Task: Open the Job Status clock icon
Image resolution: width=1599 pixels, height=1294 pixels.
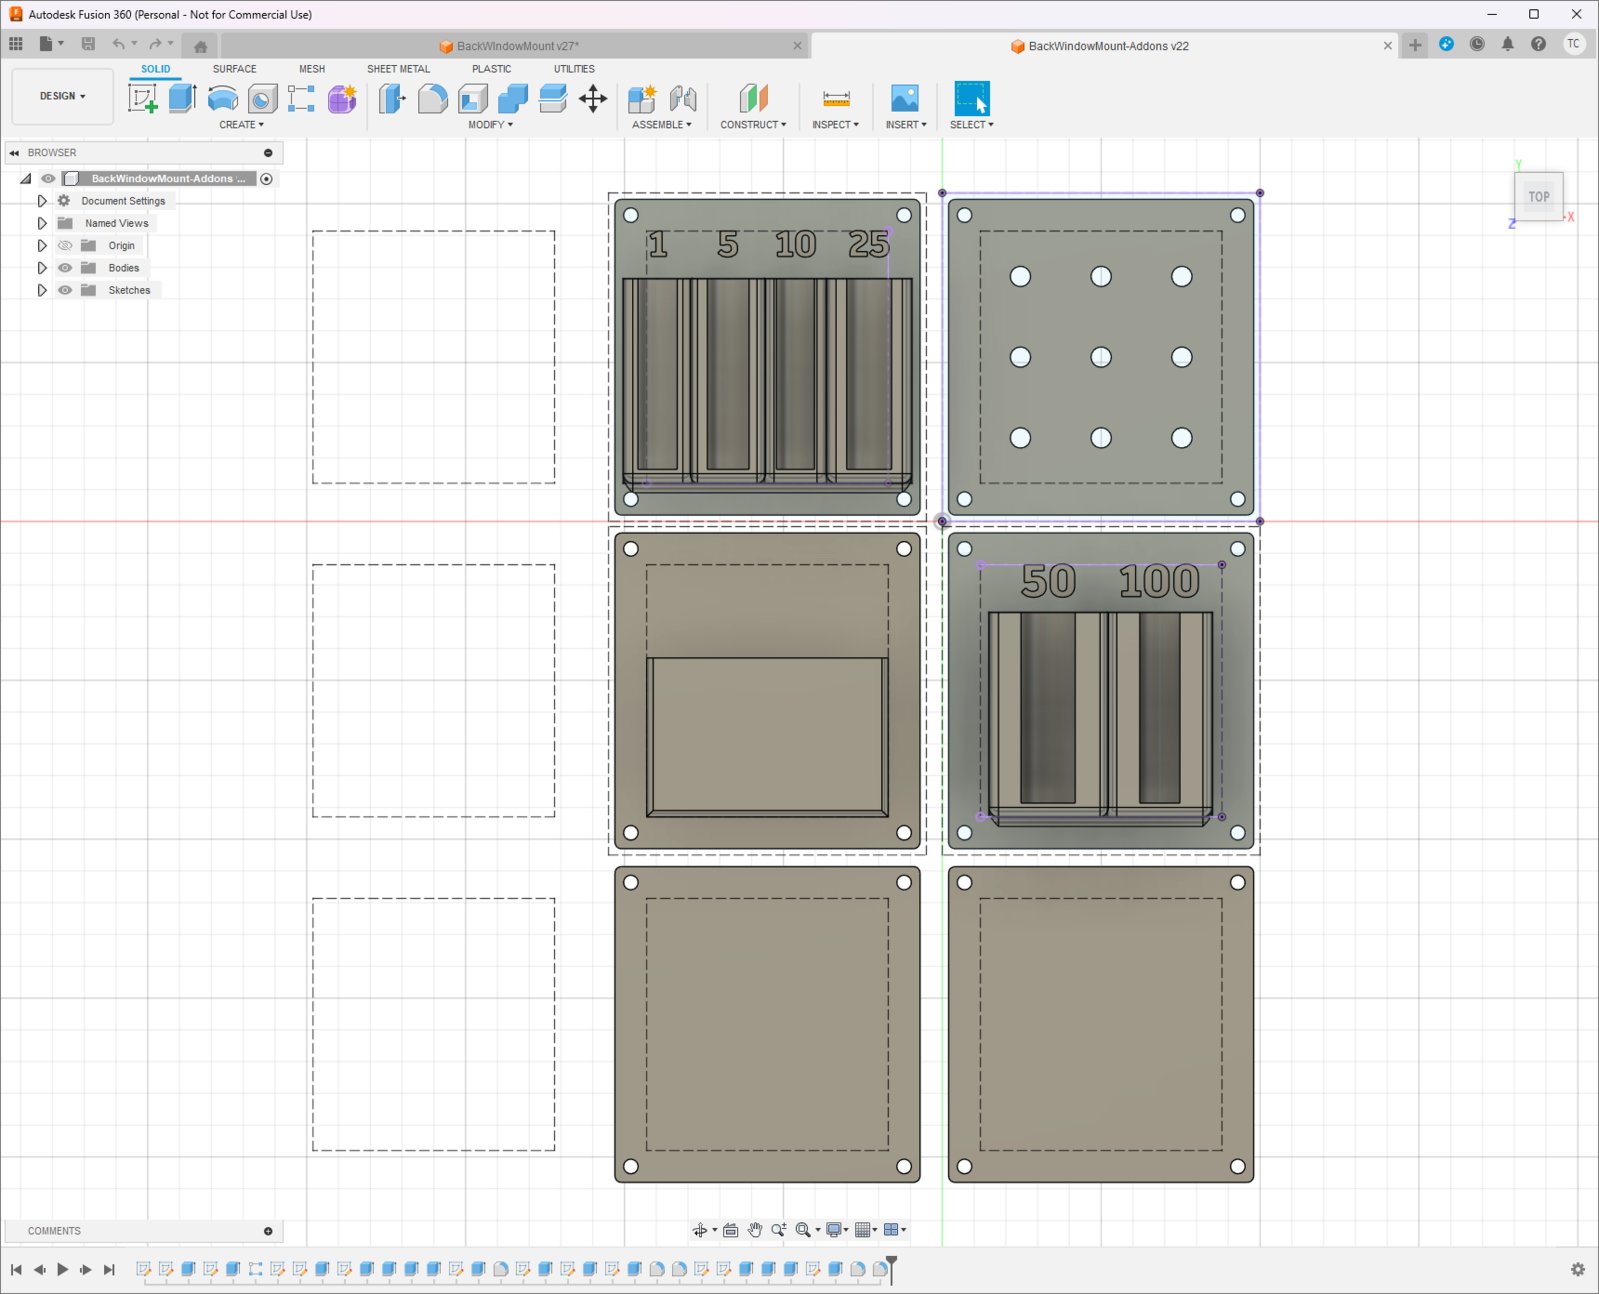Action: (x=1477, y=44)
